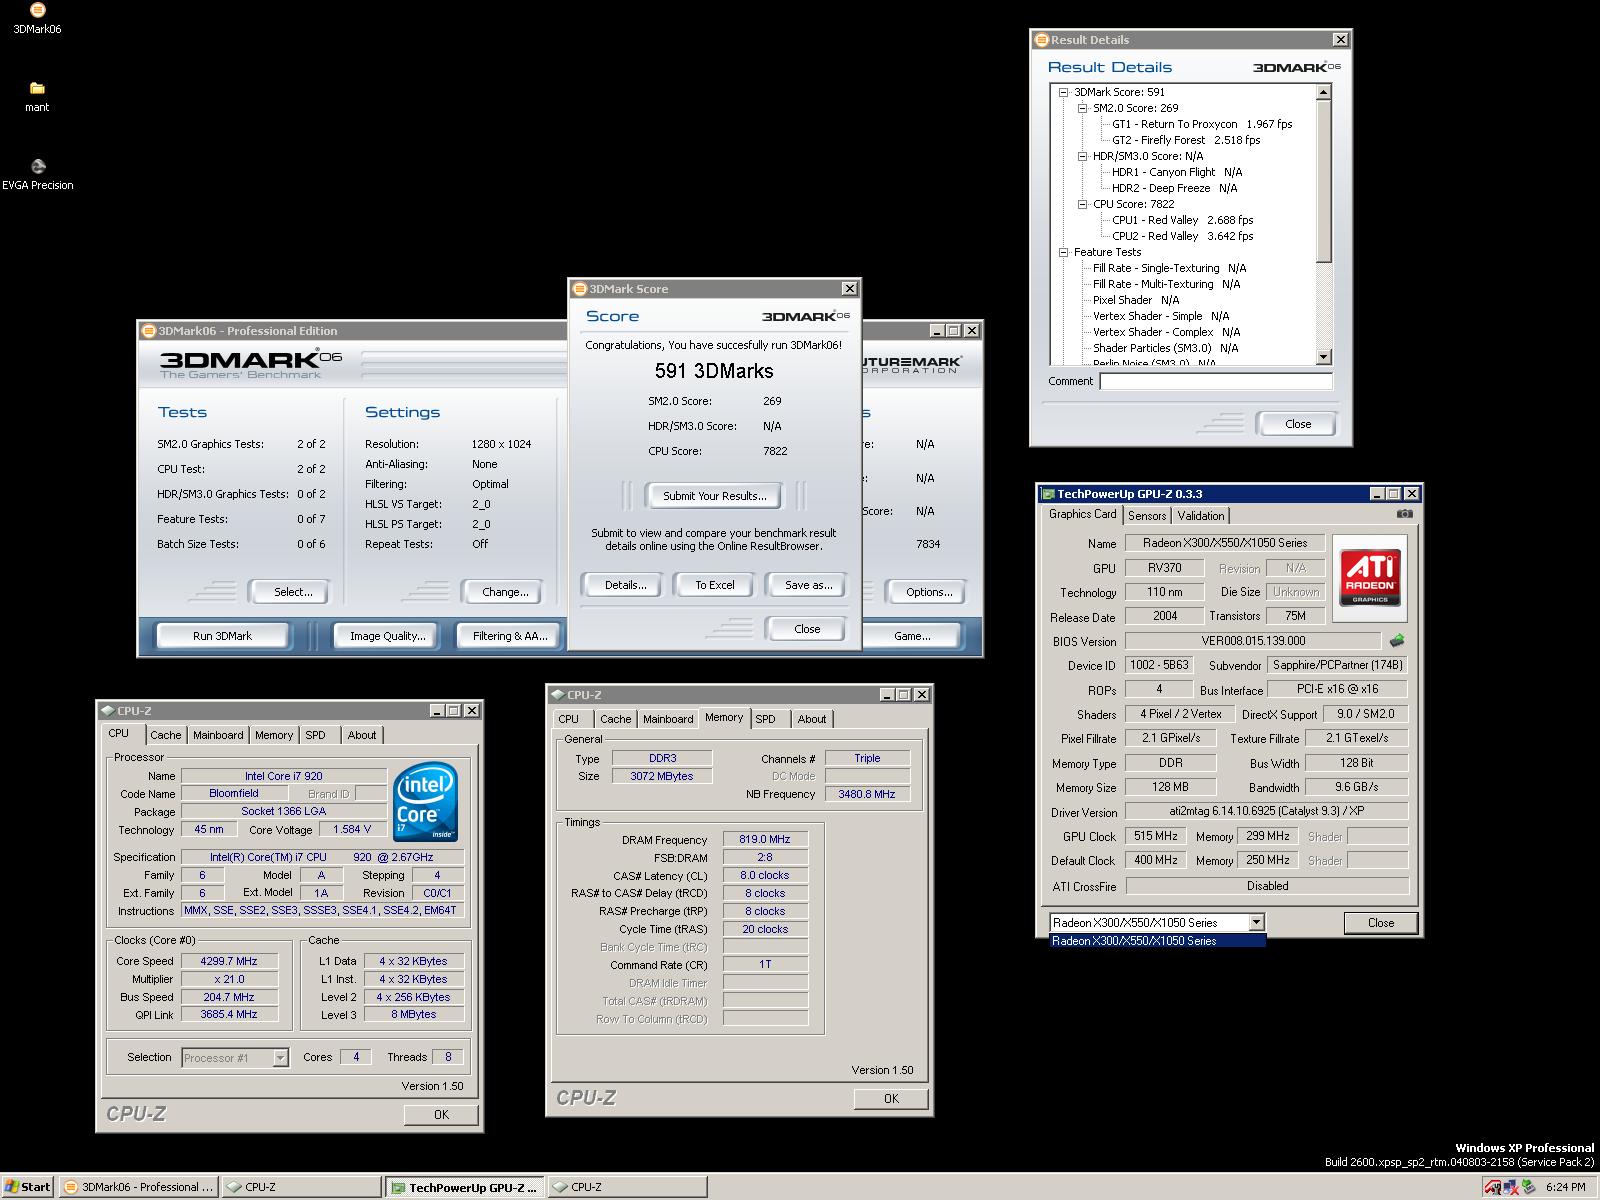This screenshot has height=1200, width=1600.
Task: Collapse the 3DMark Score tree node
Action: tap(1063, 92)
